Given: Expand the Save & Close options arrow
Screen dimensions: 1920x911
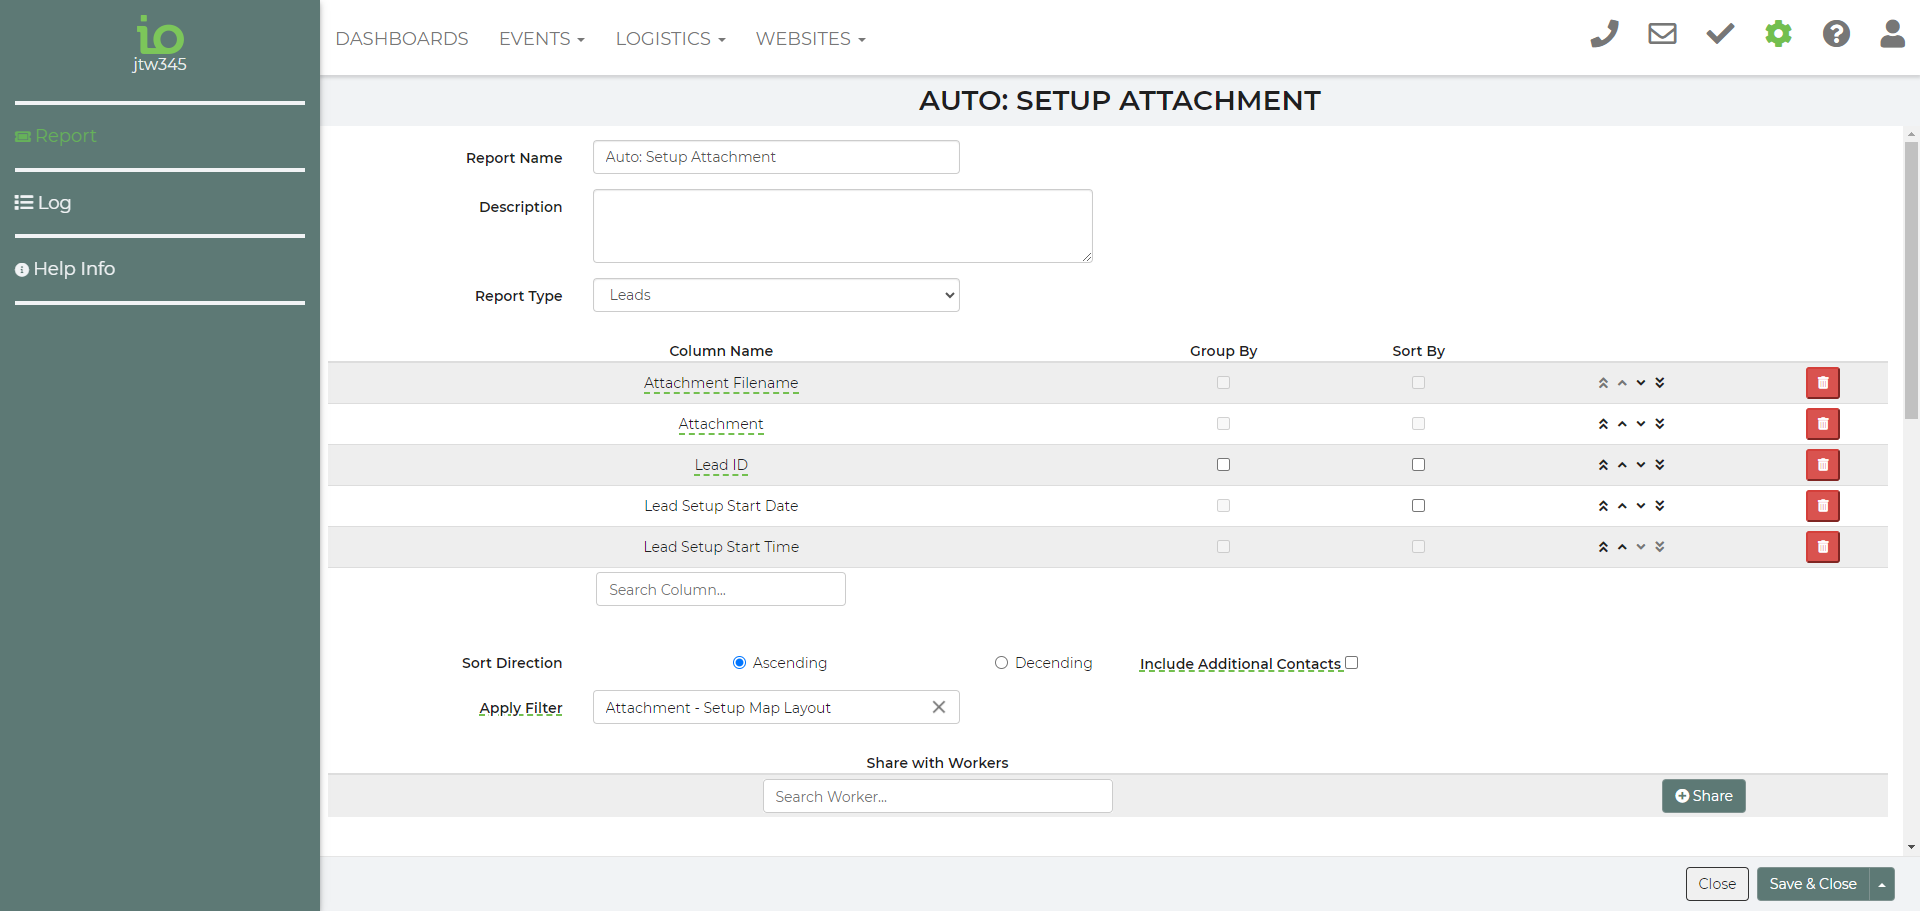Looking at the screenshot, I should (1882, 884).
